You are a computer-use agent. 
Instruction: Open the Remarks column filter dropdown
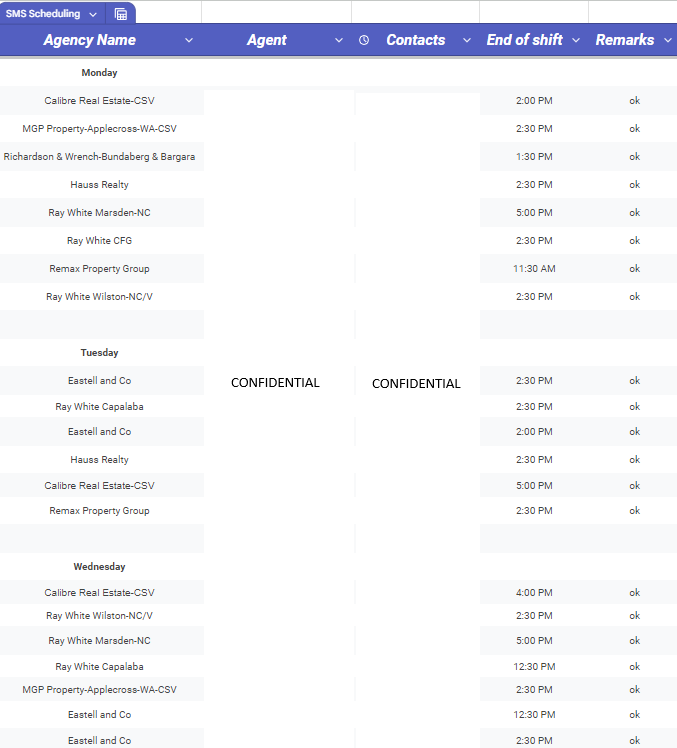[668, 40]
